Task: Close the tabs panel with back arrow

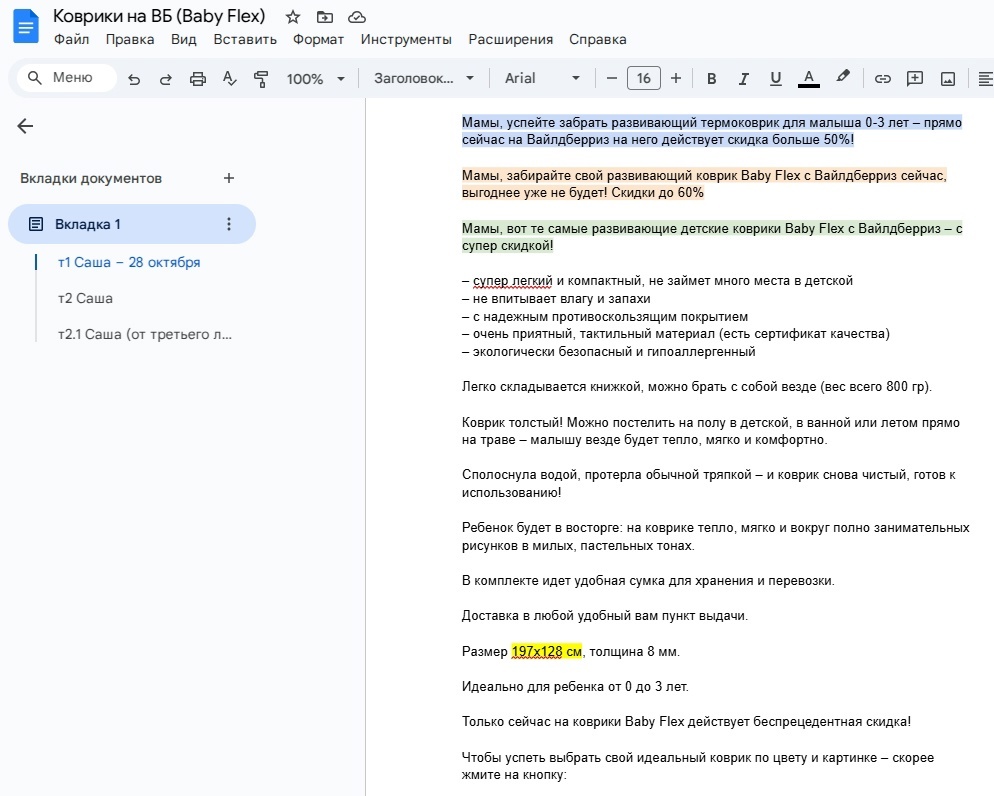Action: pyautogui.click(x=25, y=126)
